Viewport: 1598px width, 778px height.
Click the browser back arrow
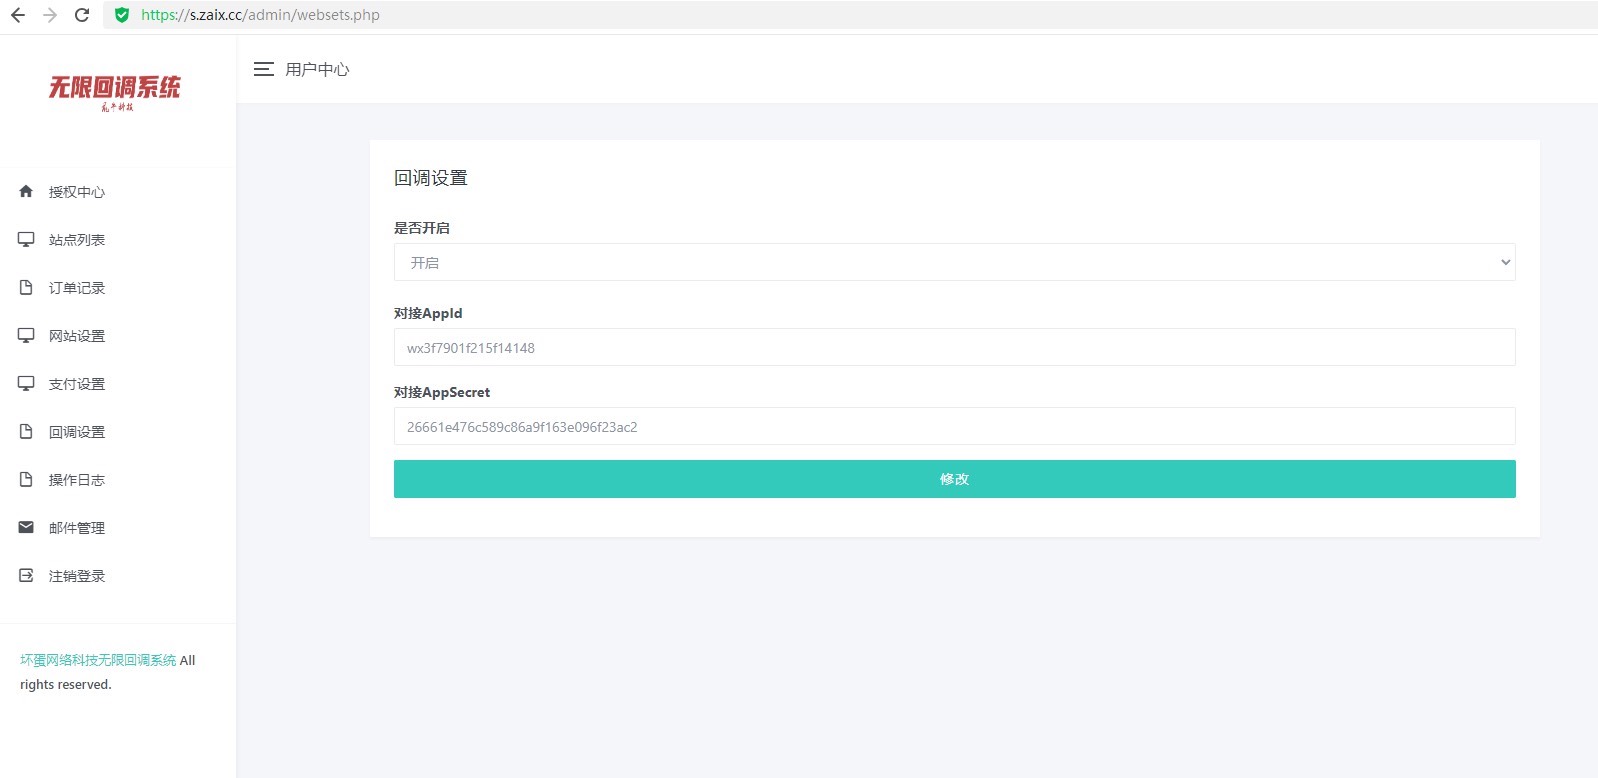pyautogui.click(x=18, y=15)
